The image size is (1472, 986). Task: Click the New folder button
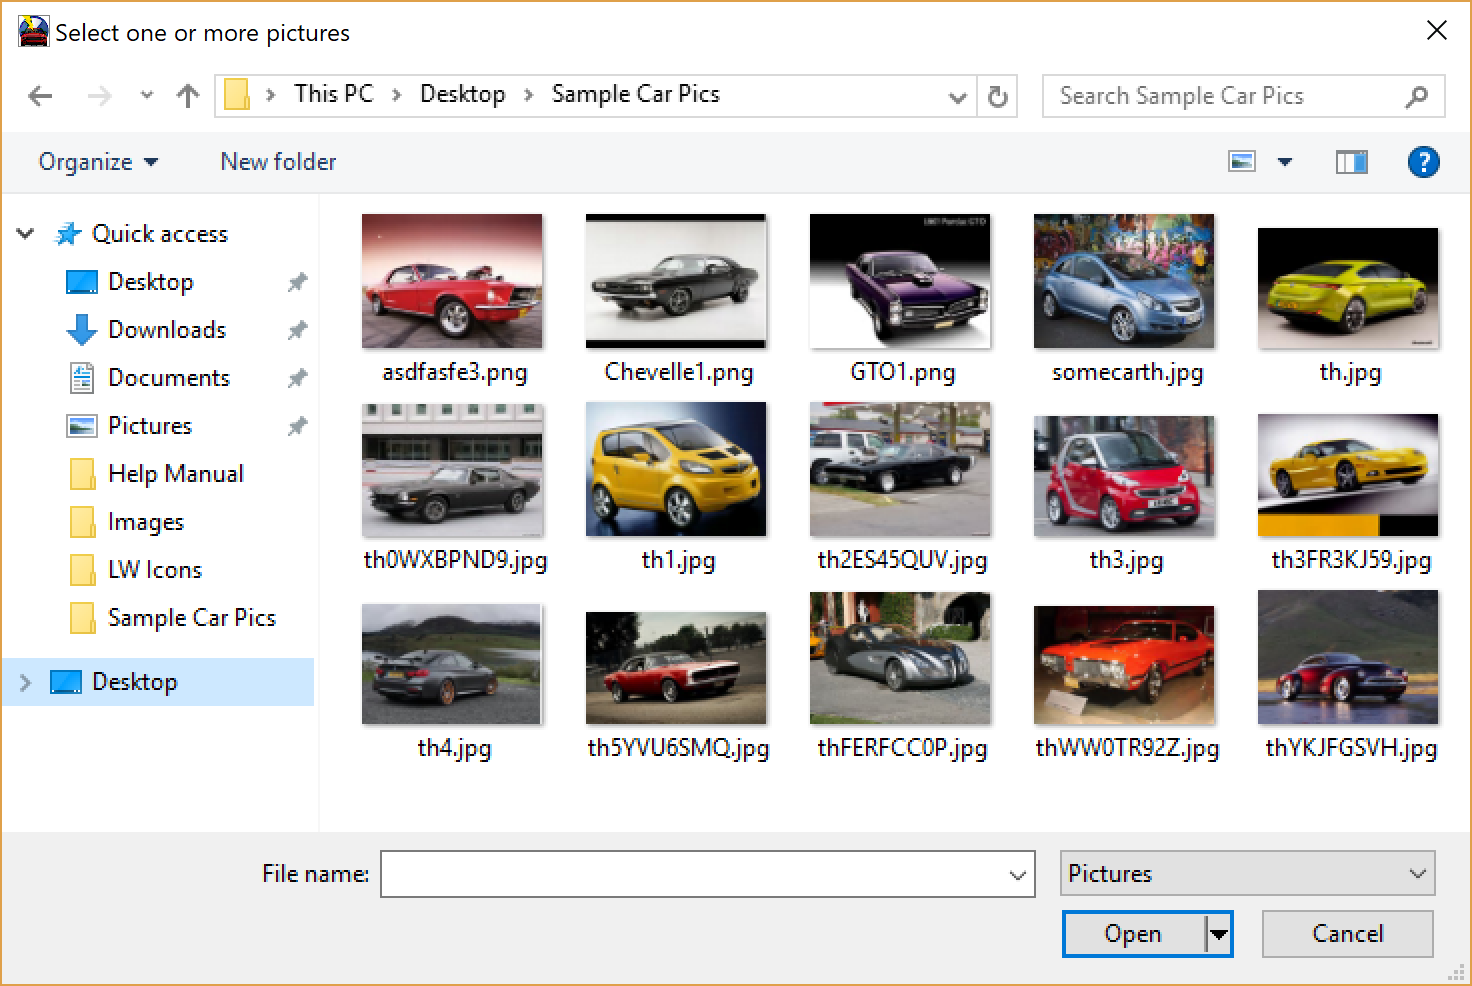278,161
